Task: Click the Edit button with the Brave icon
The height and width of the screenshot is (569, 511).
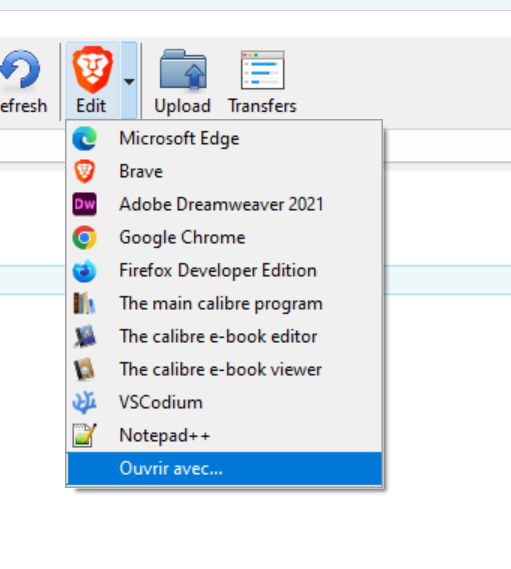Action: [93, 81]
